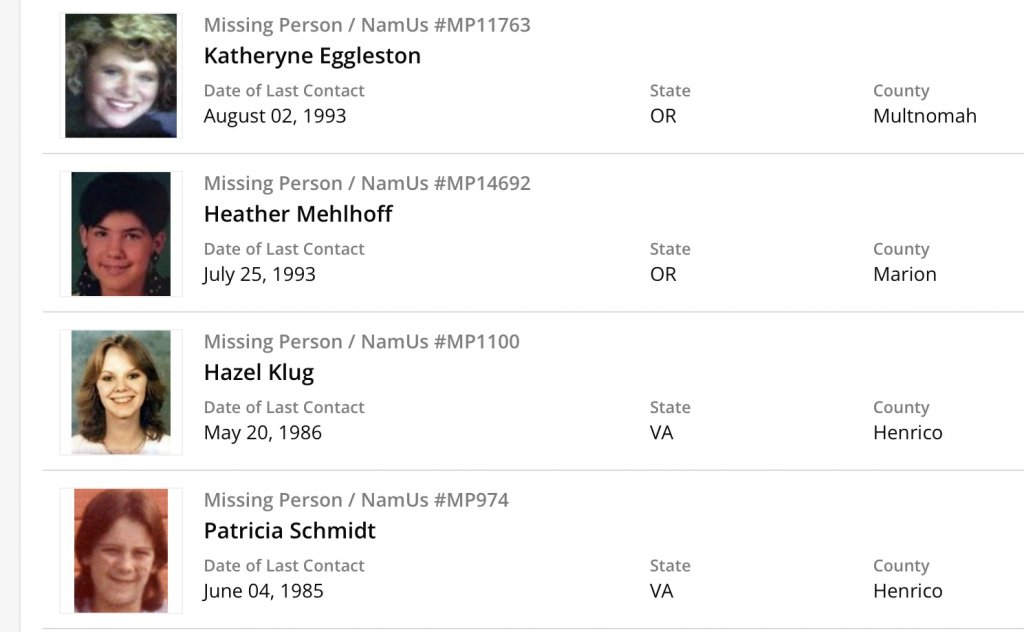Click Henrico county in Patricia Schmidt's row

[908, 591]
